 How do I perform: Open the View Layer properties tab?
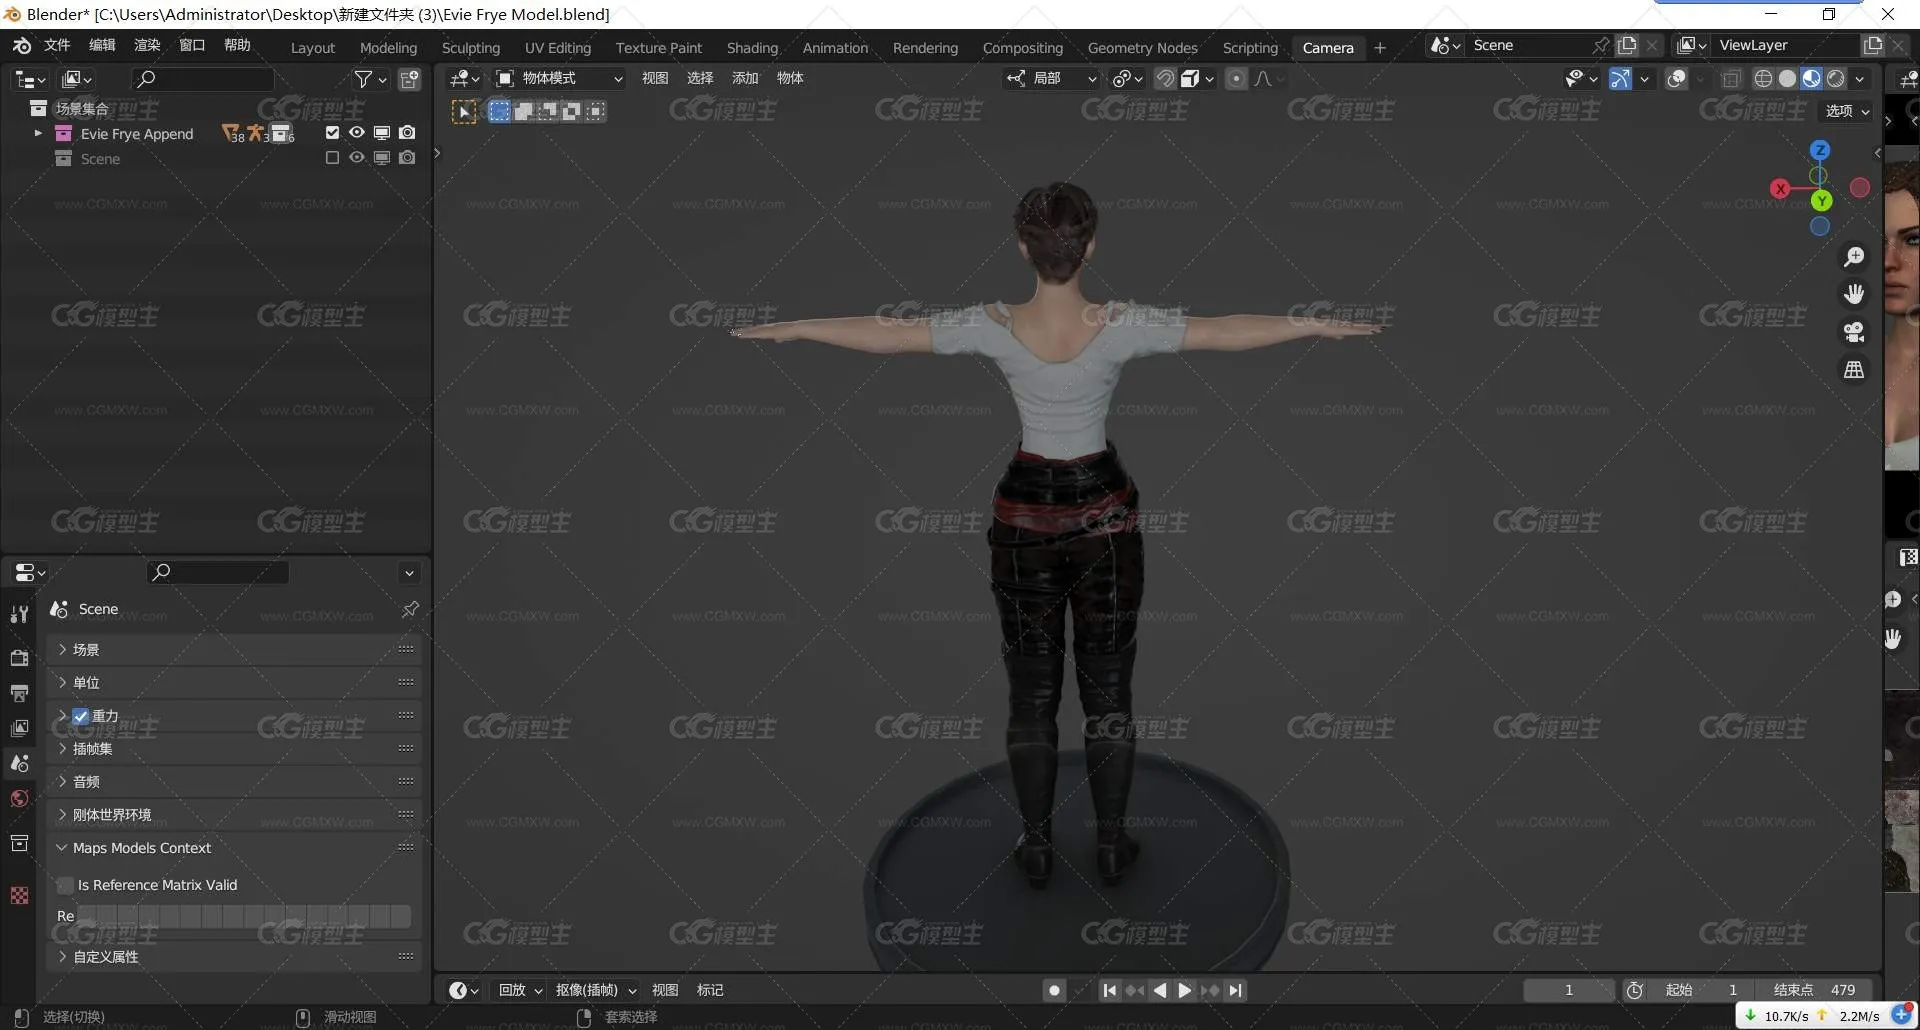19,728
